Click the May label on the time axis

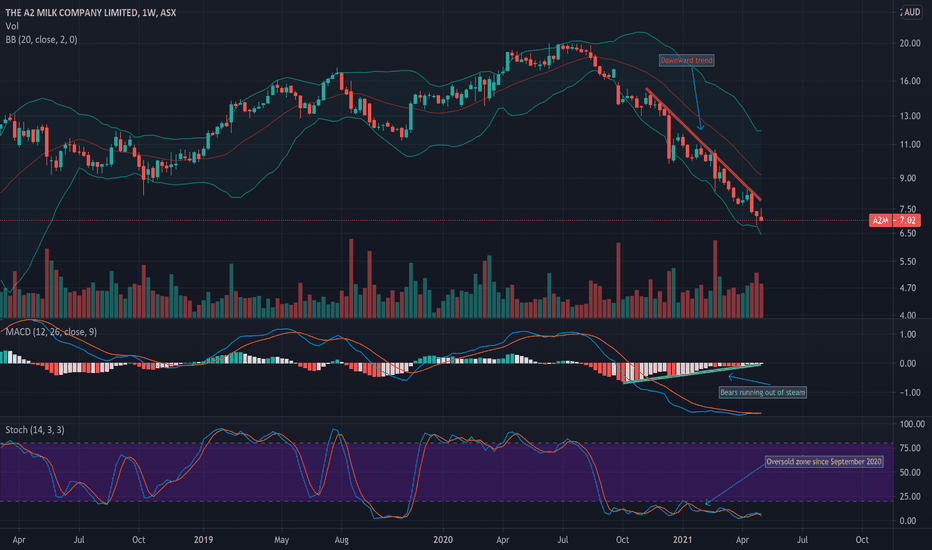282,540
